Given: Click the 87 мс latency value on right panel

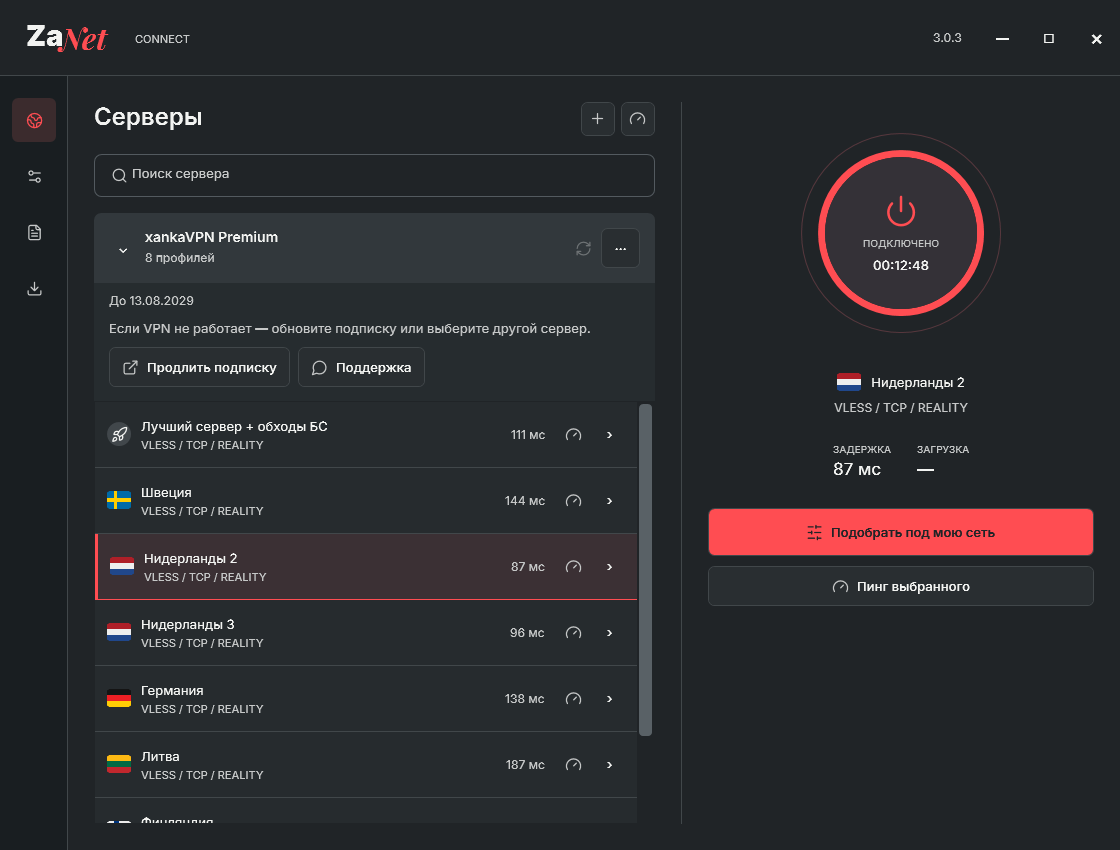Looking at the screenshot, I should click(856, 469).
